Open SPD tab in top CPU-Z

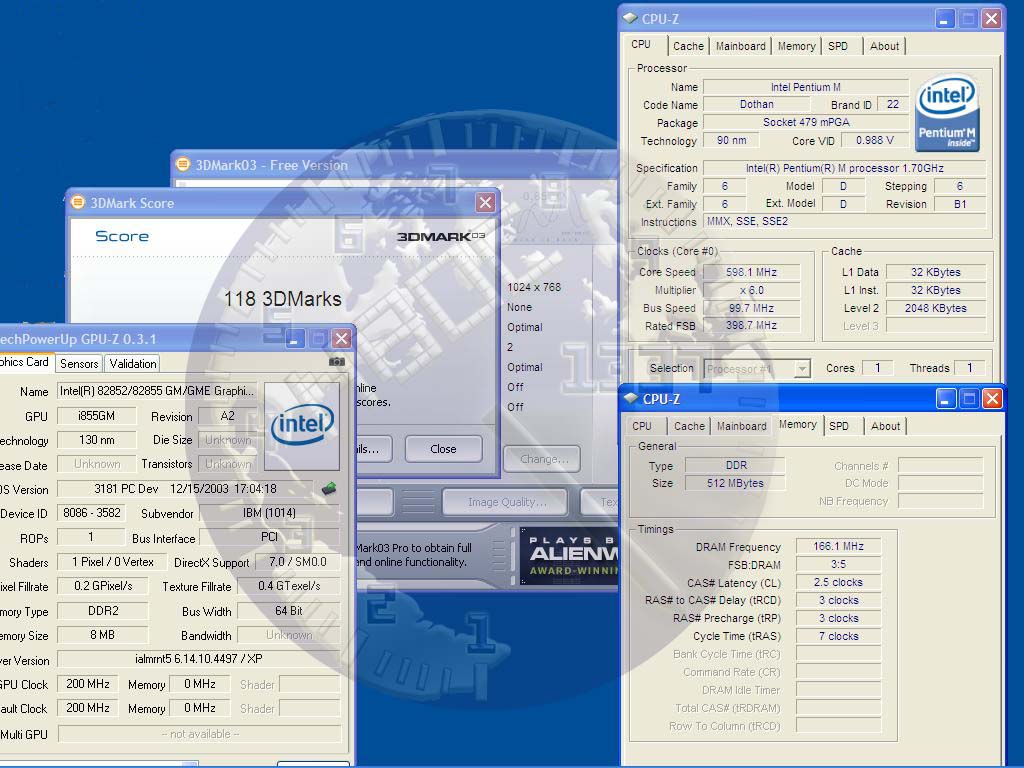(838, 46)
